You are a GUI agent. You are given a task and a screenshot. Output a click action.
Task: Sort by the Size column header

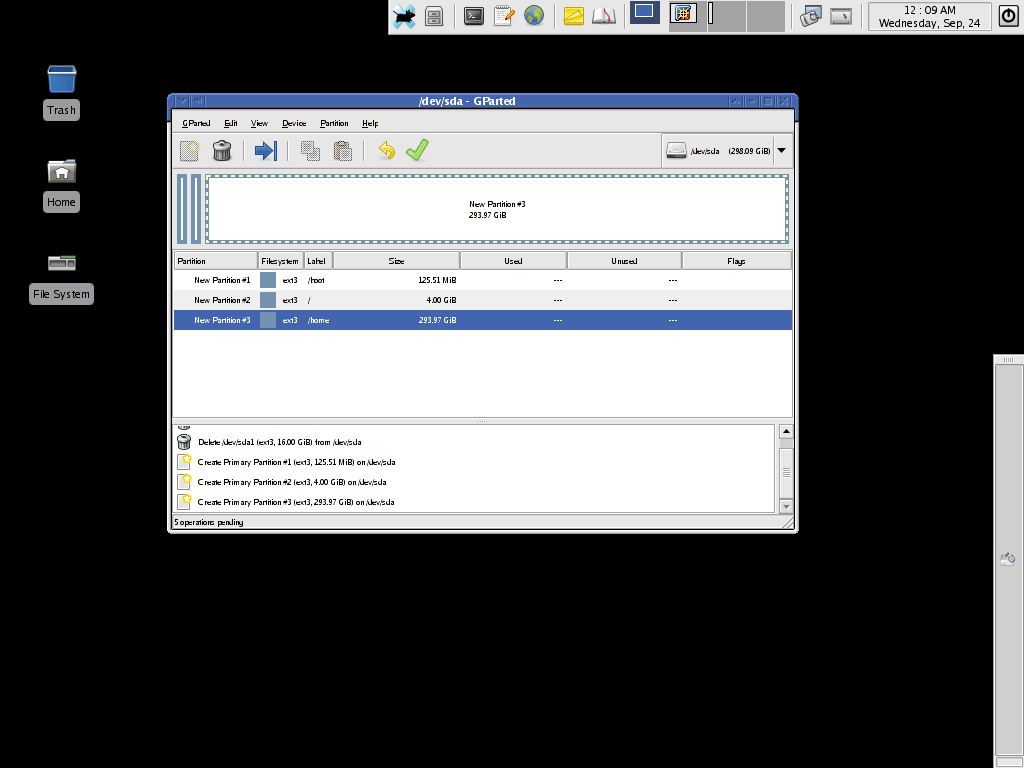coord(396,261)
